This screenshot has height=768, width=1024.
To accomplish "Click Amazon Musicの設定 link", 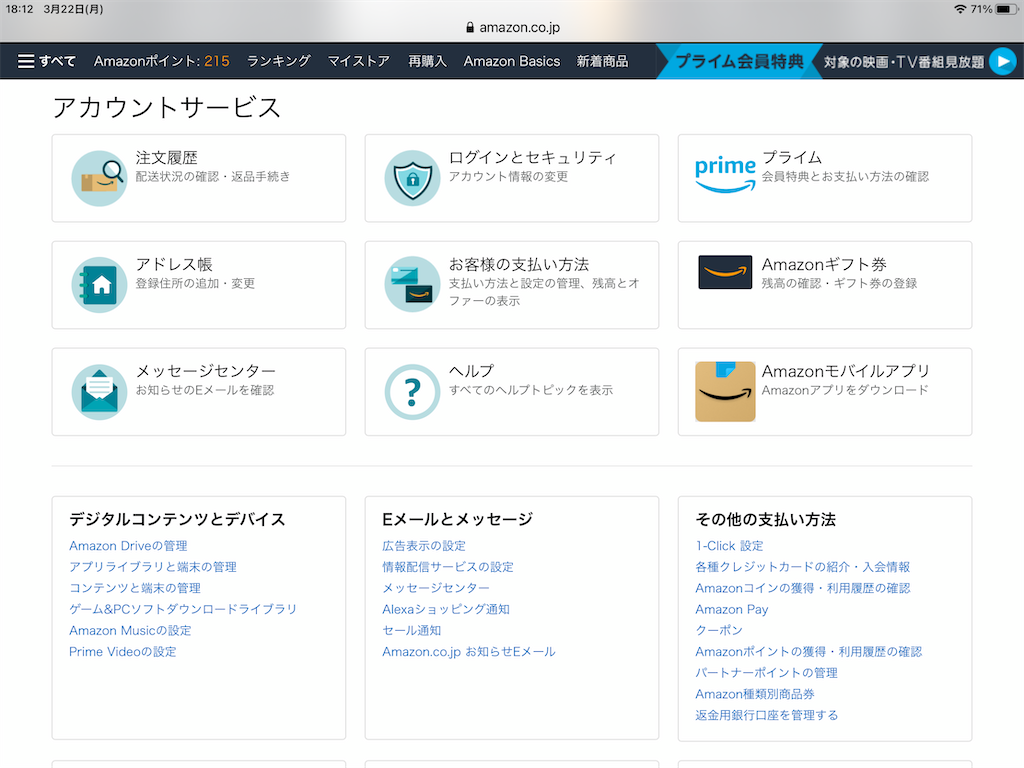I will [x=130, y=630].
